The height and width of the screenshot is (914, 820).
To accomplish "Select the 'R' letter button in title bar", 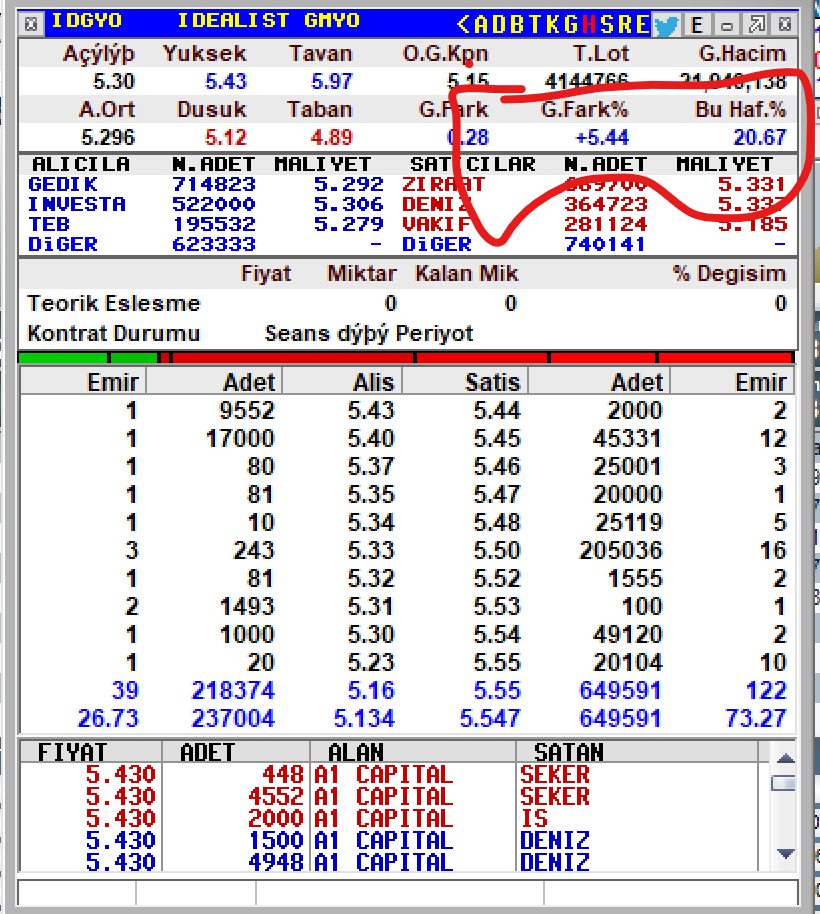I will click(624, 24).
